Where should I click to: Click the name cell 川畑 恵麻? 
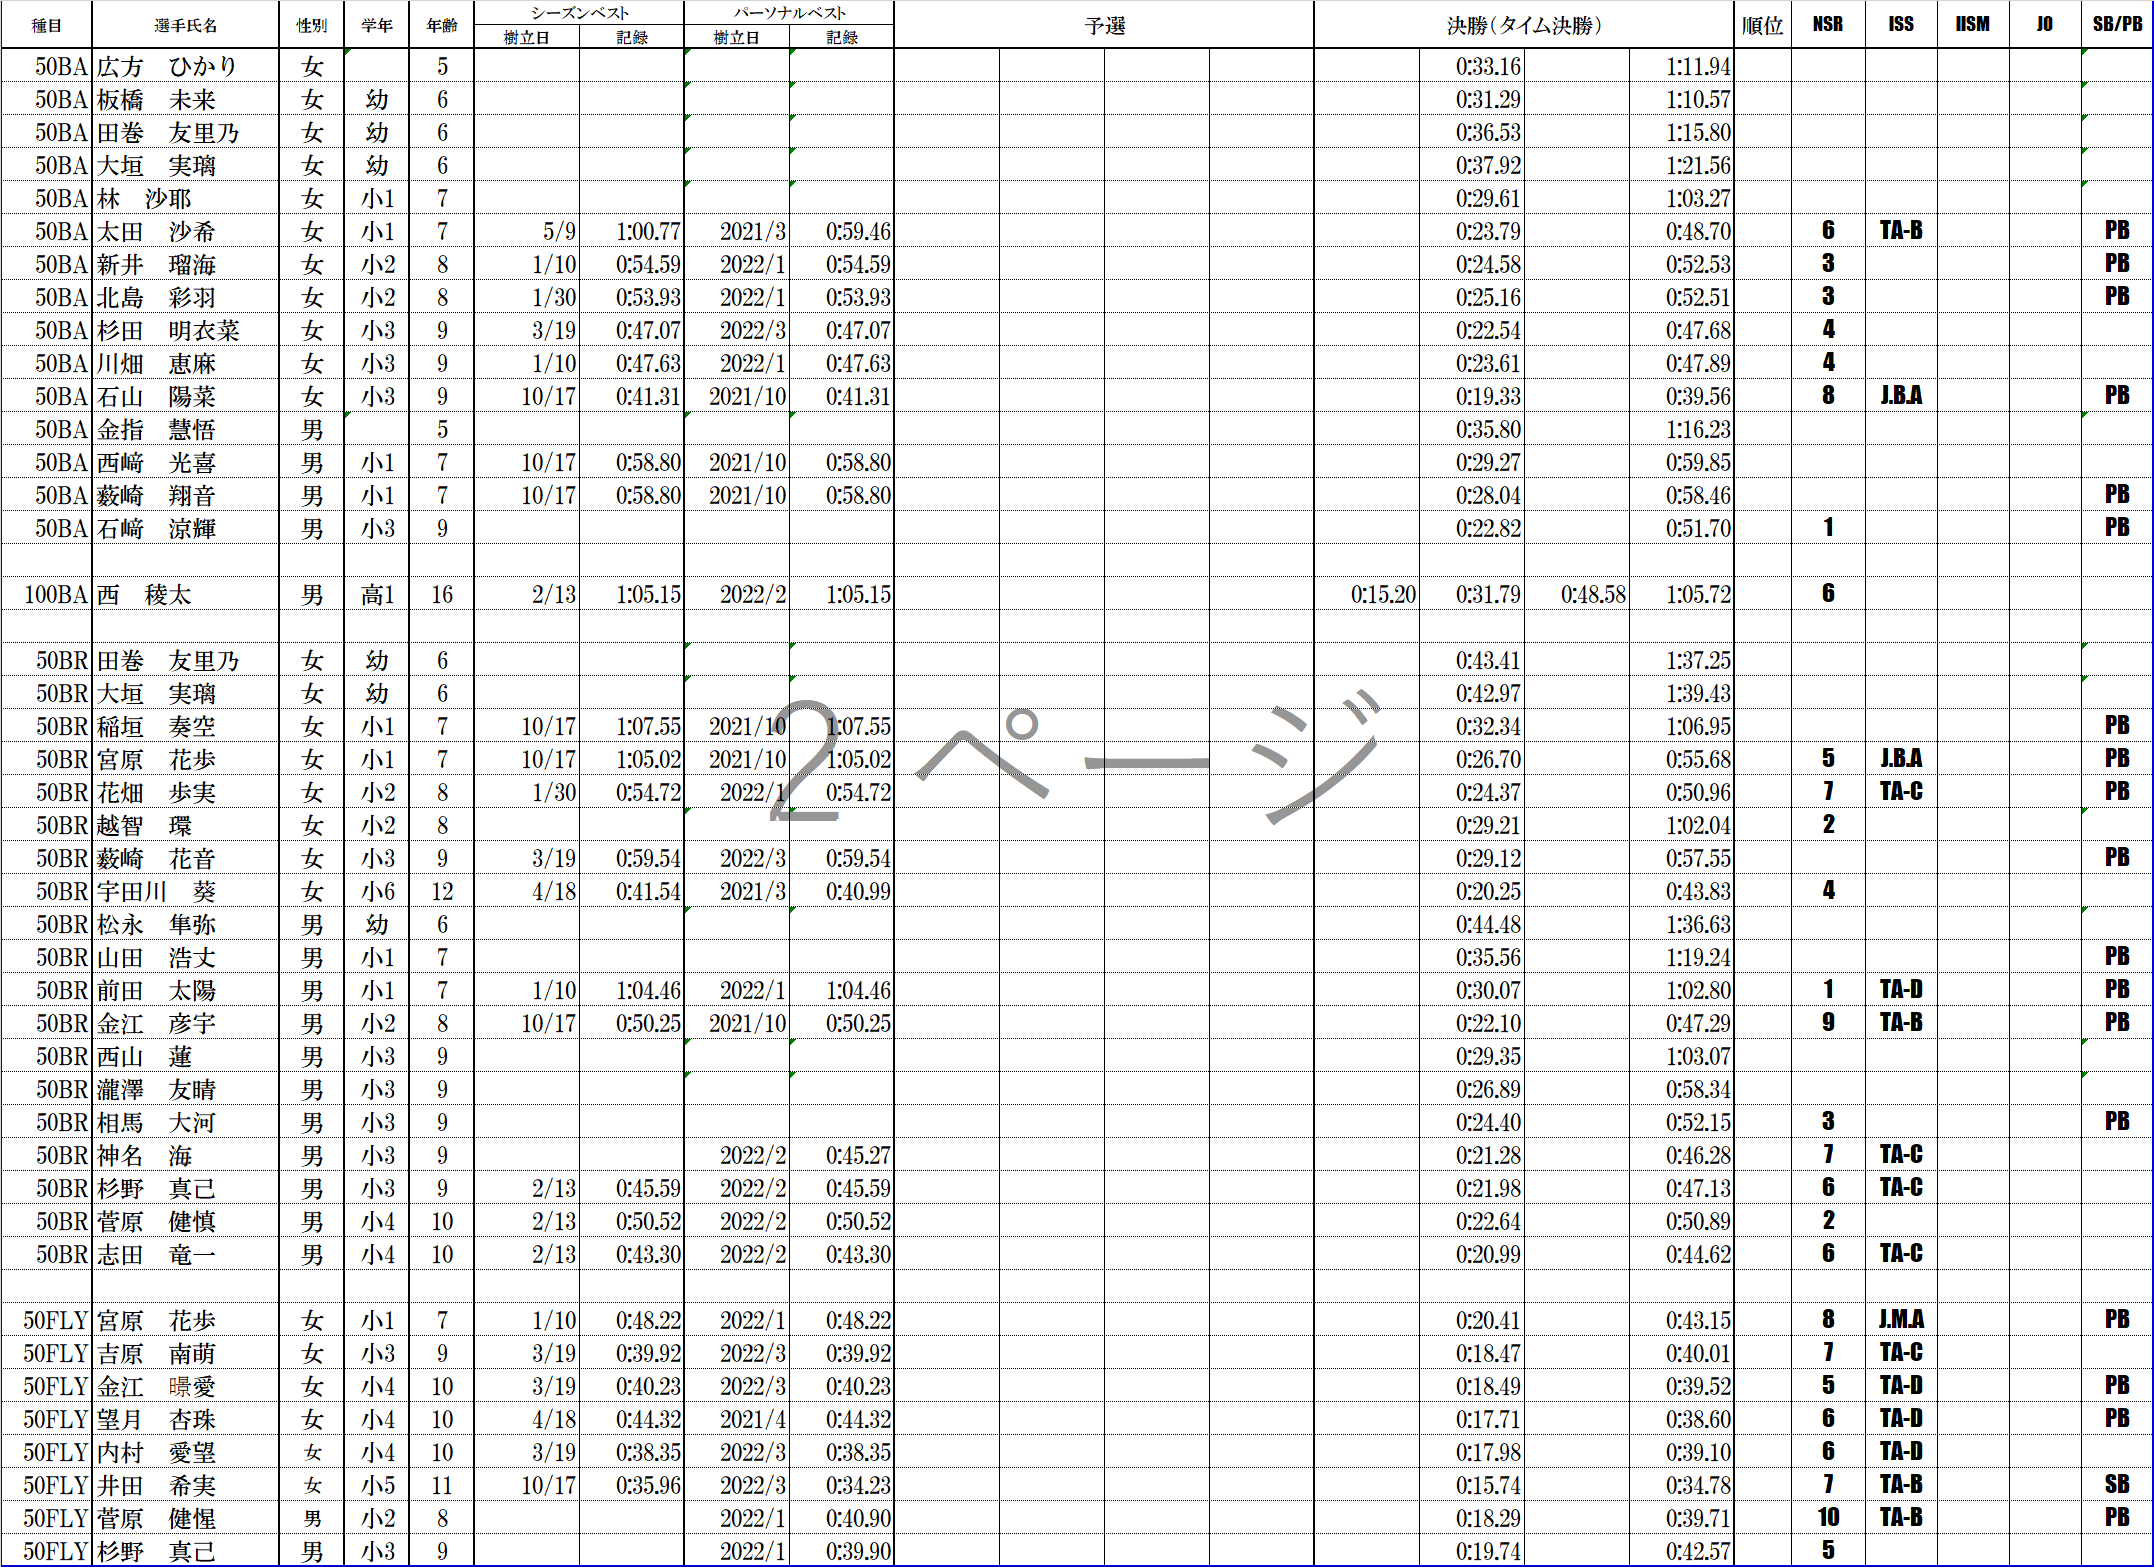[x=185, y=363]
